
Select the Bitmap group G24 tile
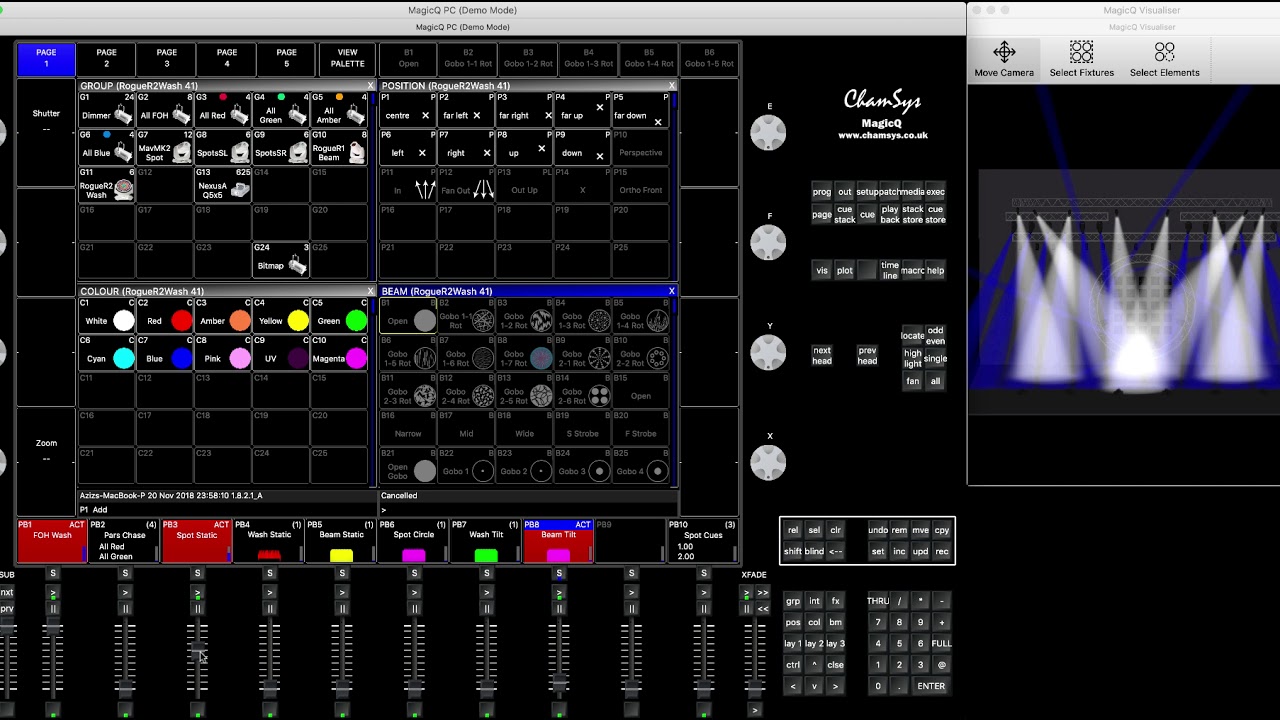click(281, 261)
